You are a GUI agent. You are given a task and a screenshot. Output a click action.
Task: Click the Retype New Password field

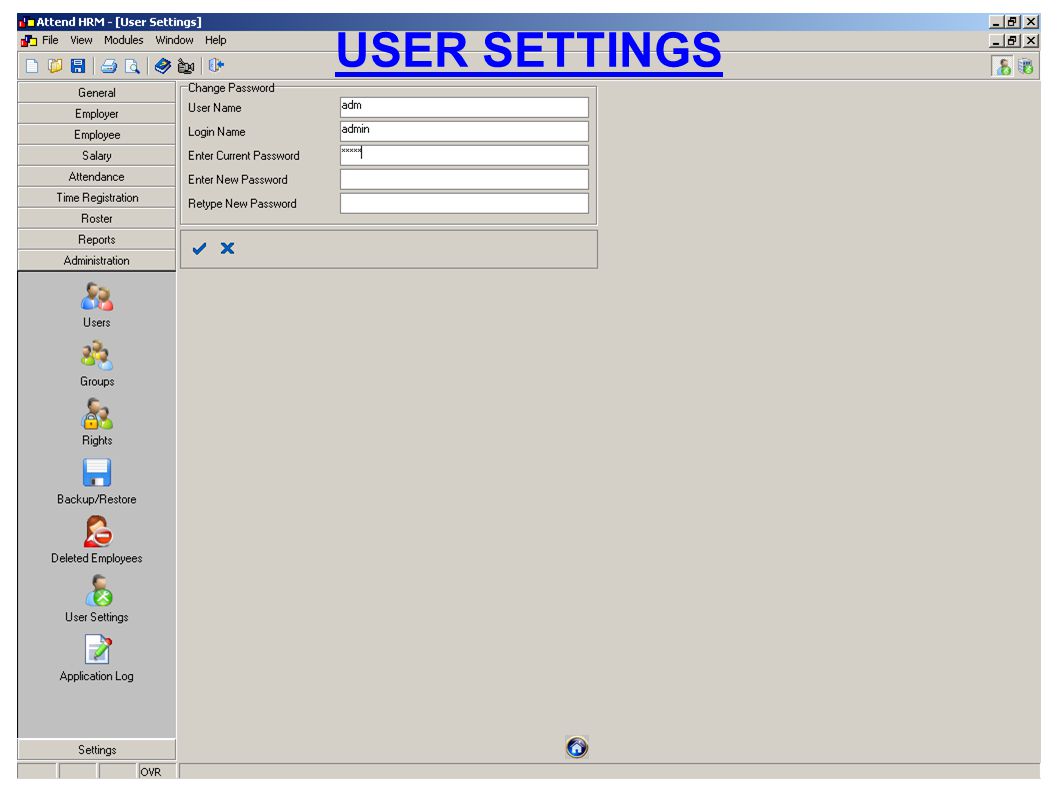(464, 203)
